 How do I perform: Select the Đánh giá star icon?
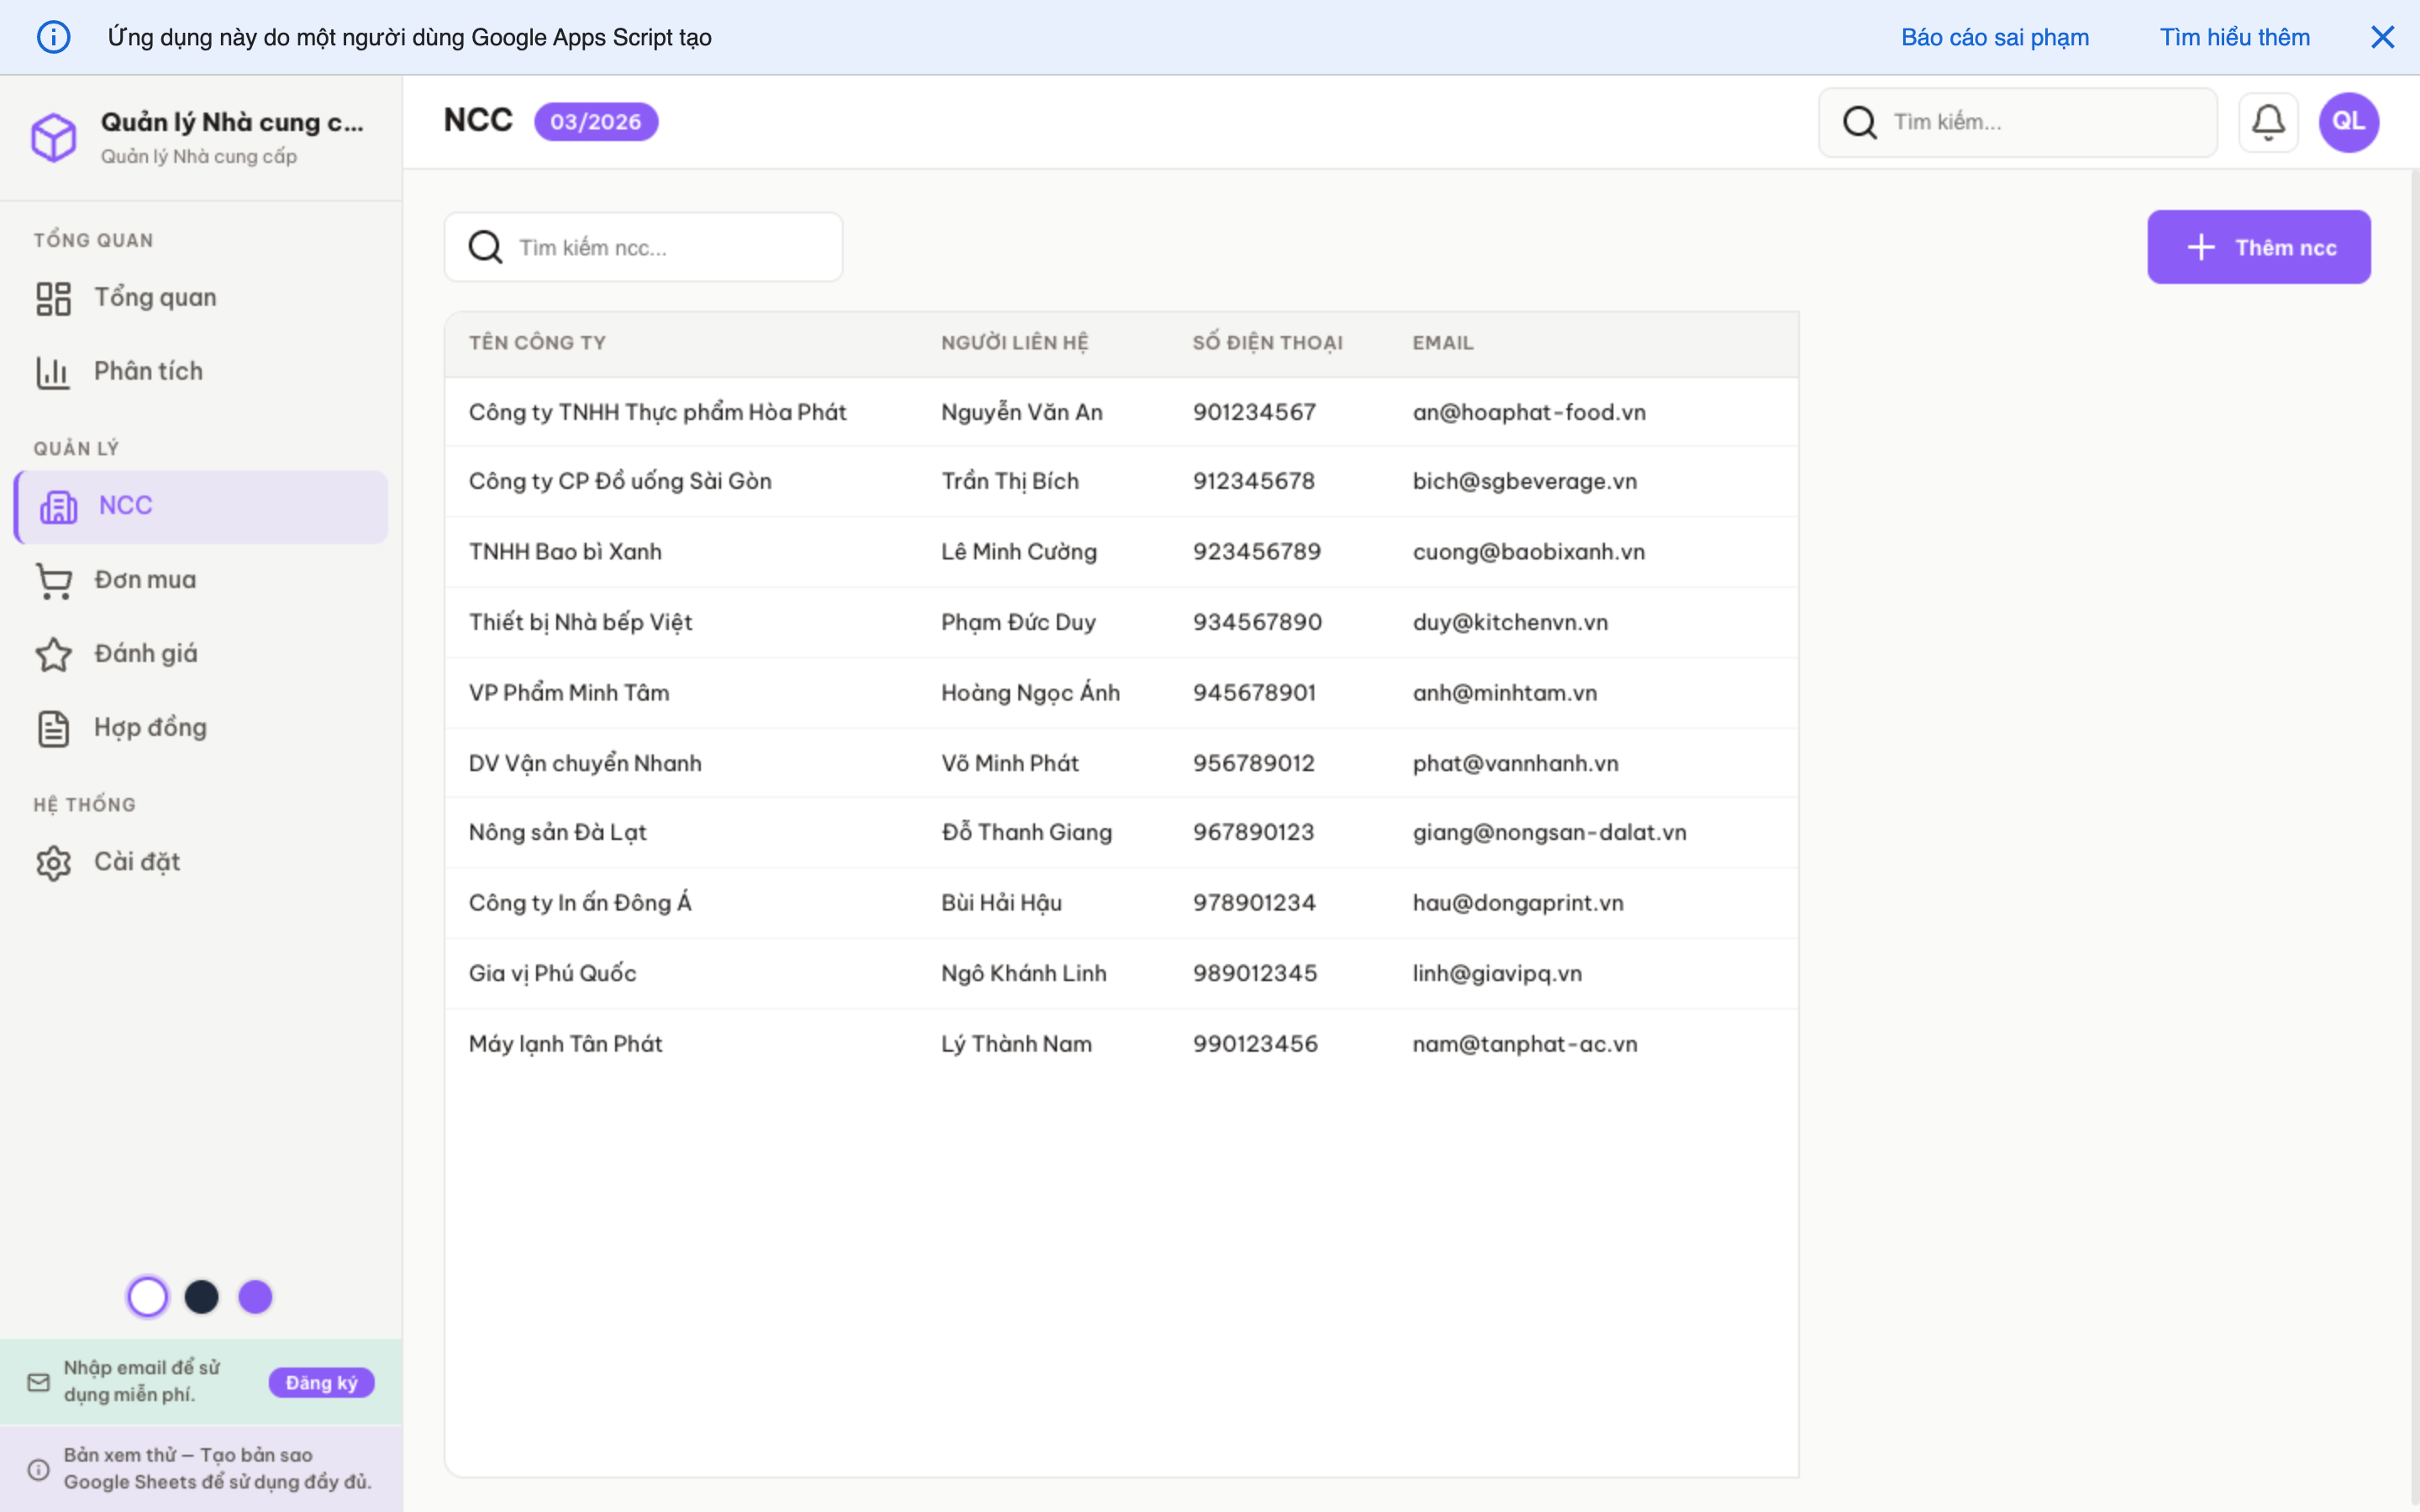pyautogui.click(x=53, y=654)
